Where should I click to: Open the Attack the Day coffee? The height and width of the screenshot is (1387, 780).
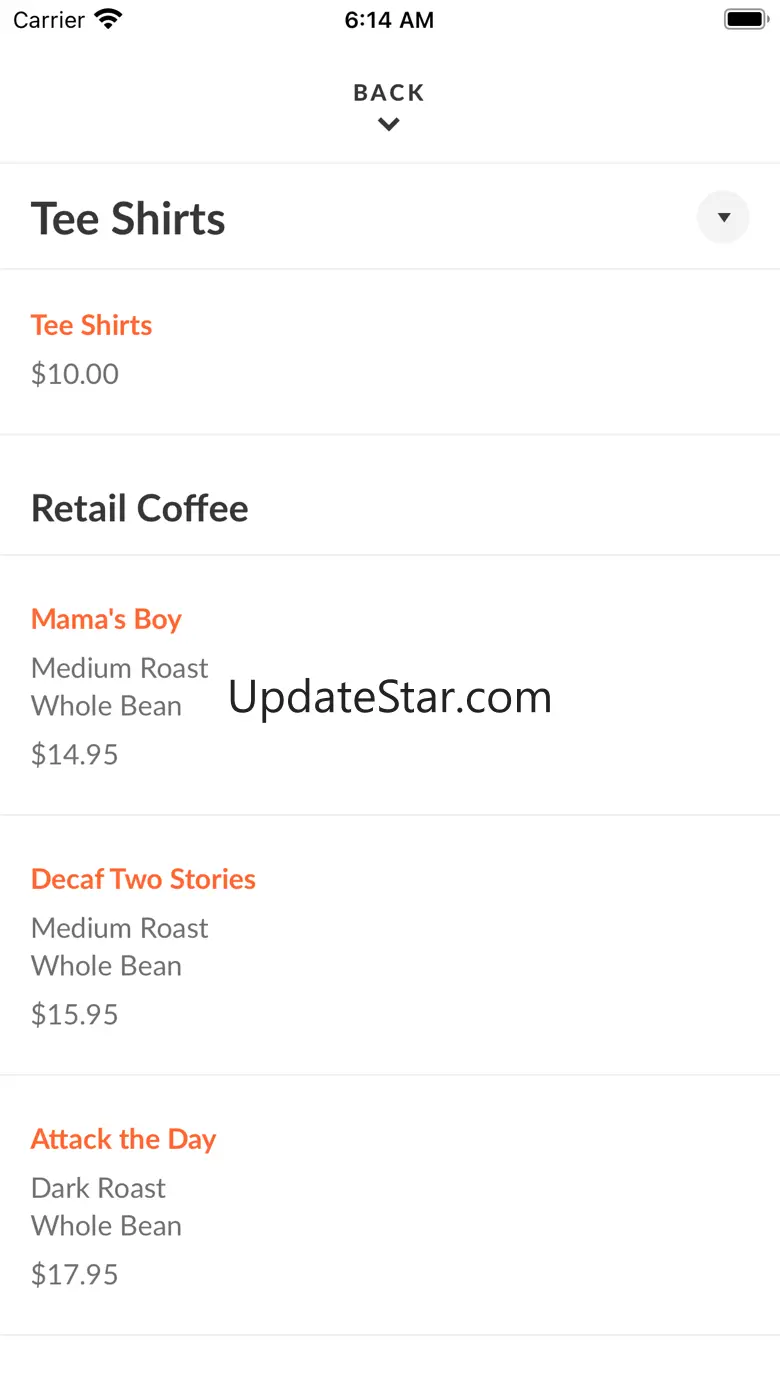[x=123, y=1139]
